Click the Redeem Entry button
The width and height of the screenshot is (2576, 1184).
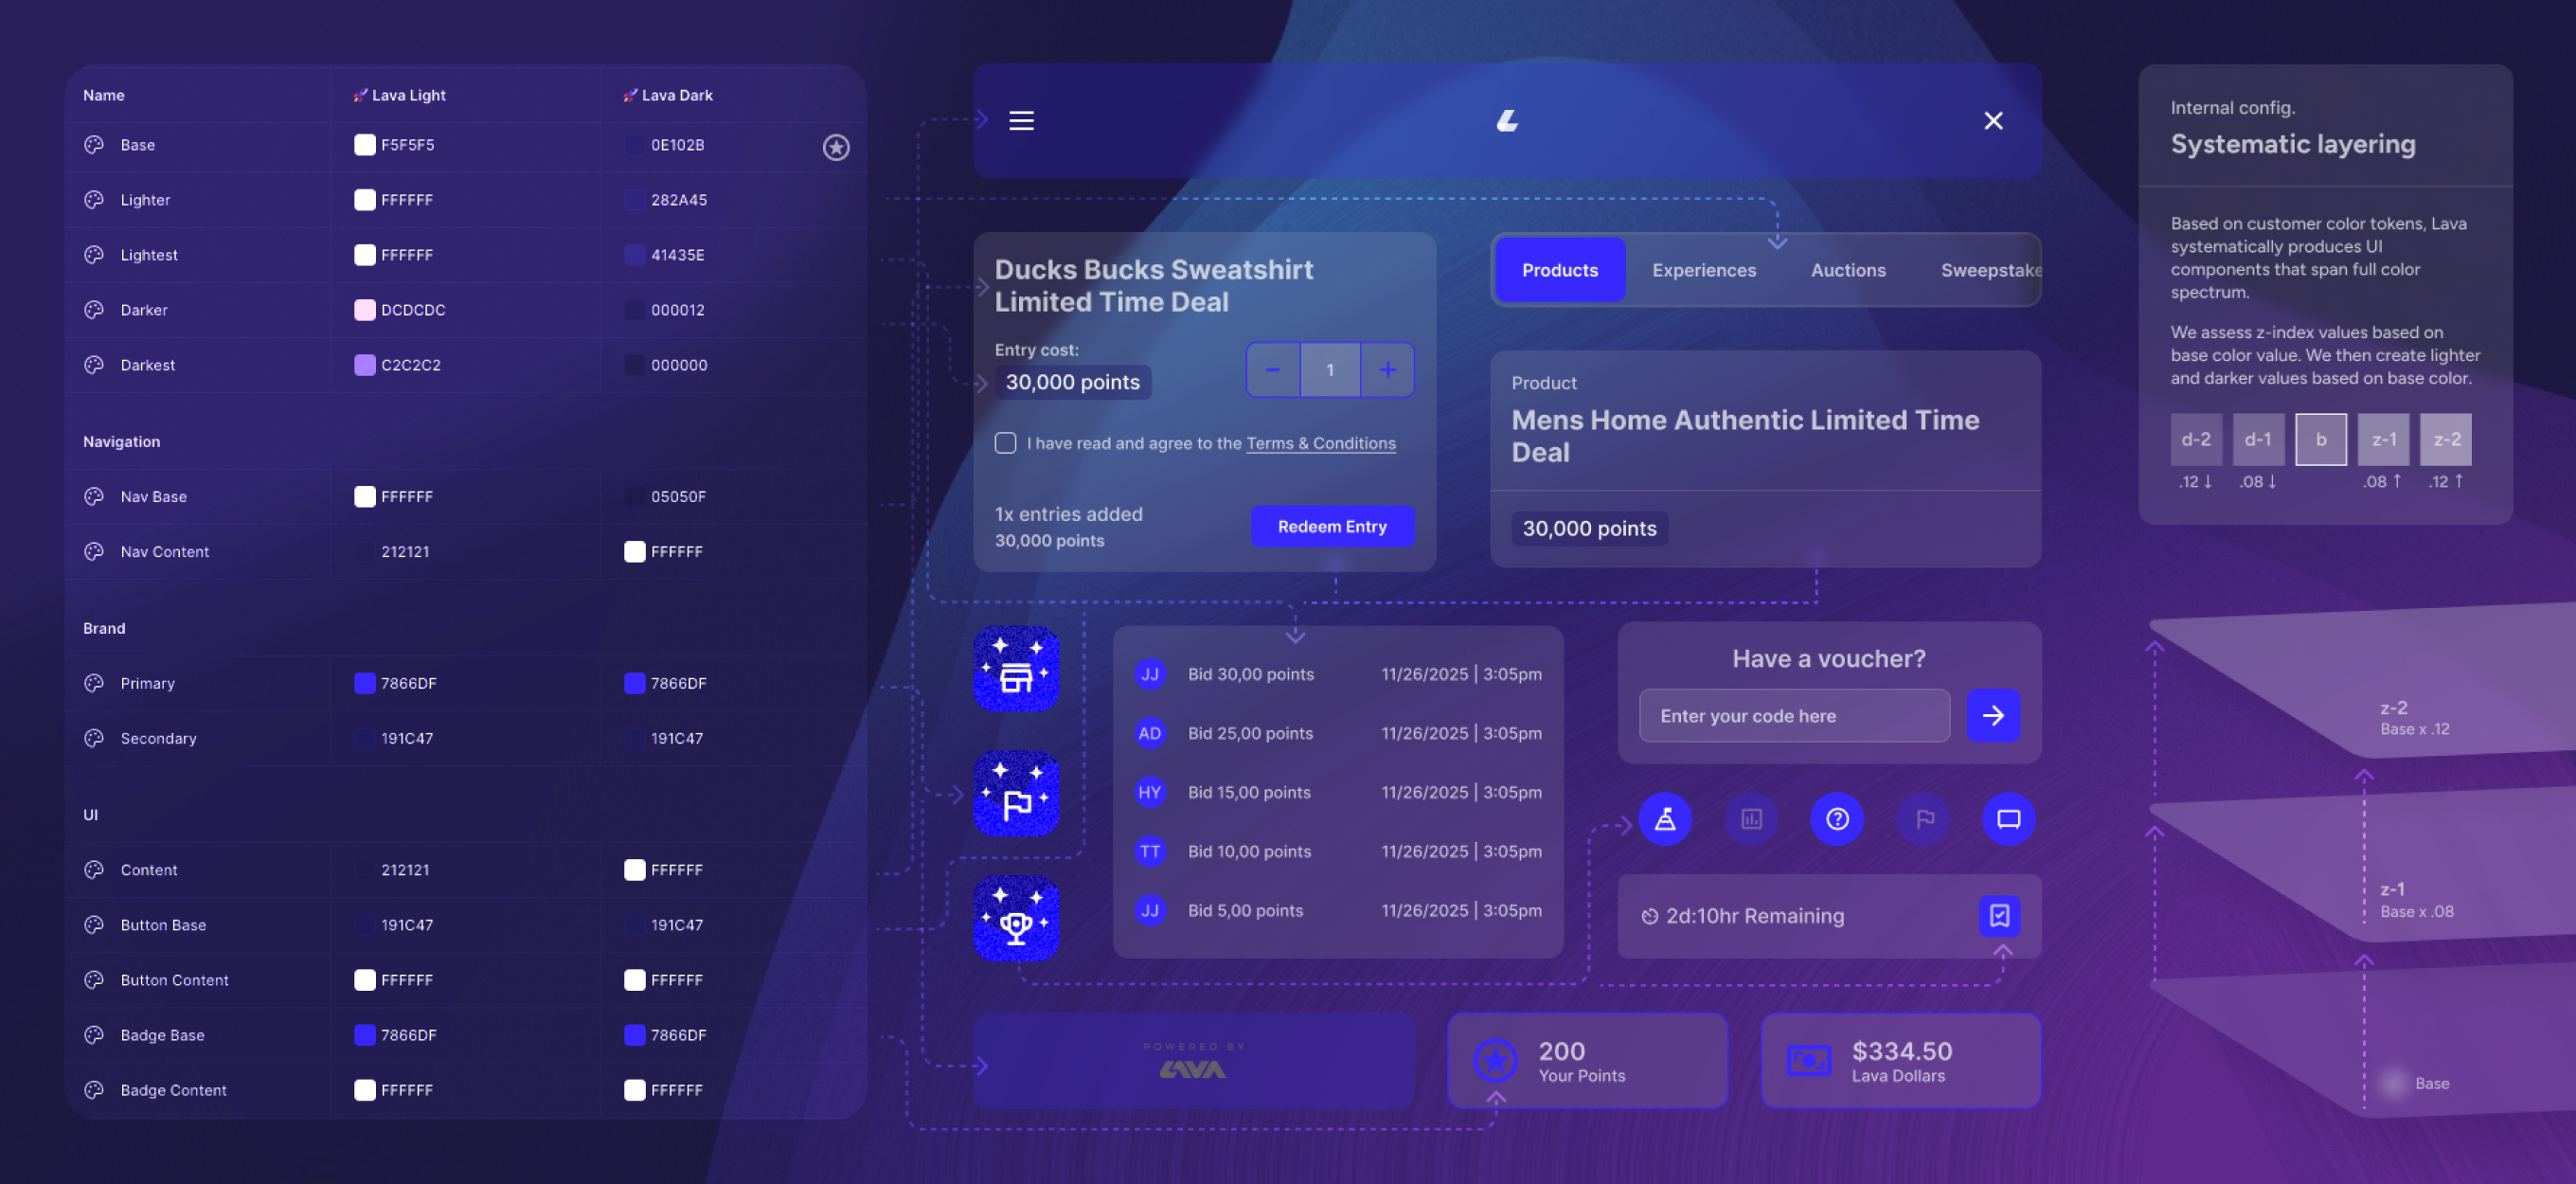1332,526
